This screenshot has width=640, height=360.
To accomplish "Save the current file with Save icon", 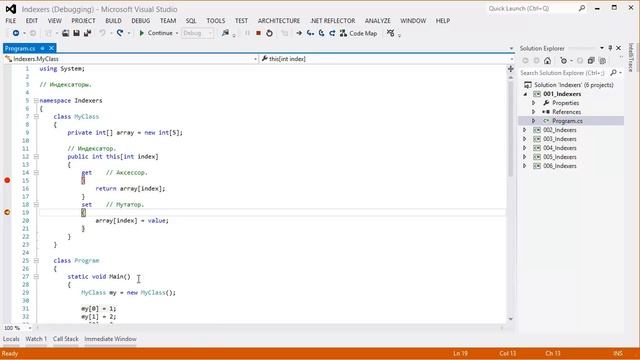I will (x=76, y=33).
